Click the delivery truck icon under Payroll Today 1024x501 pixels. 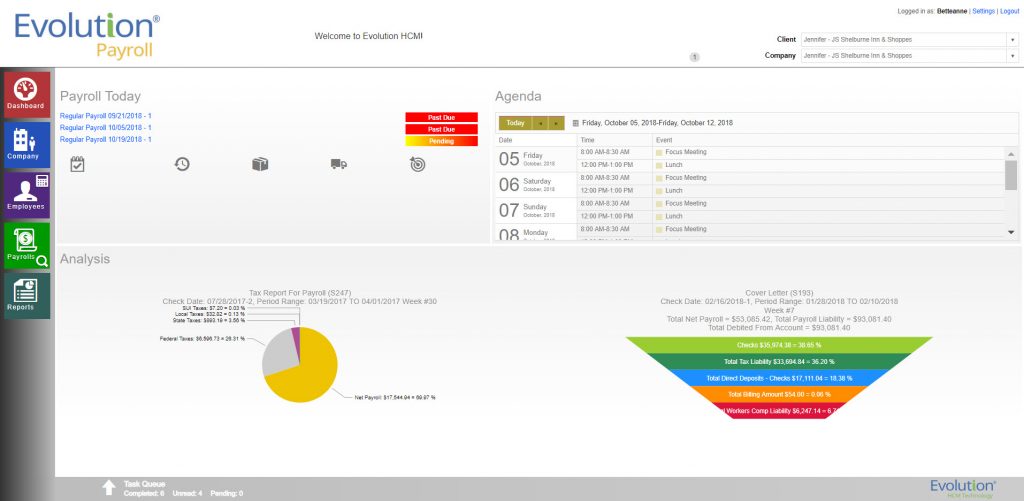(339, 164)
